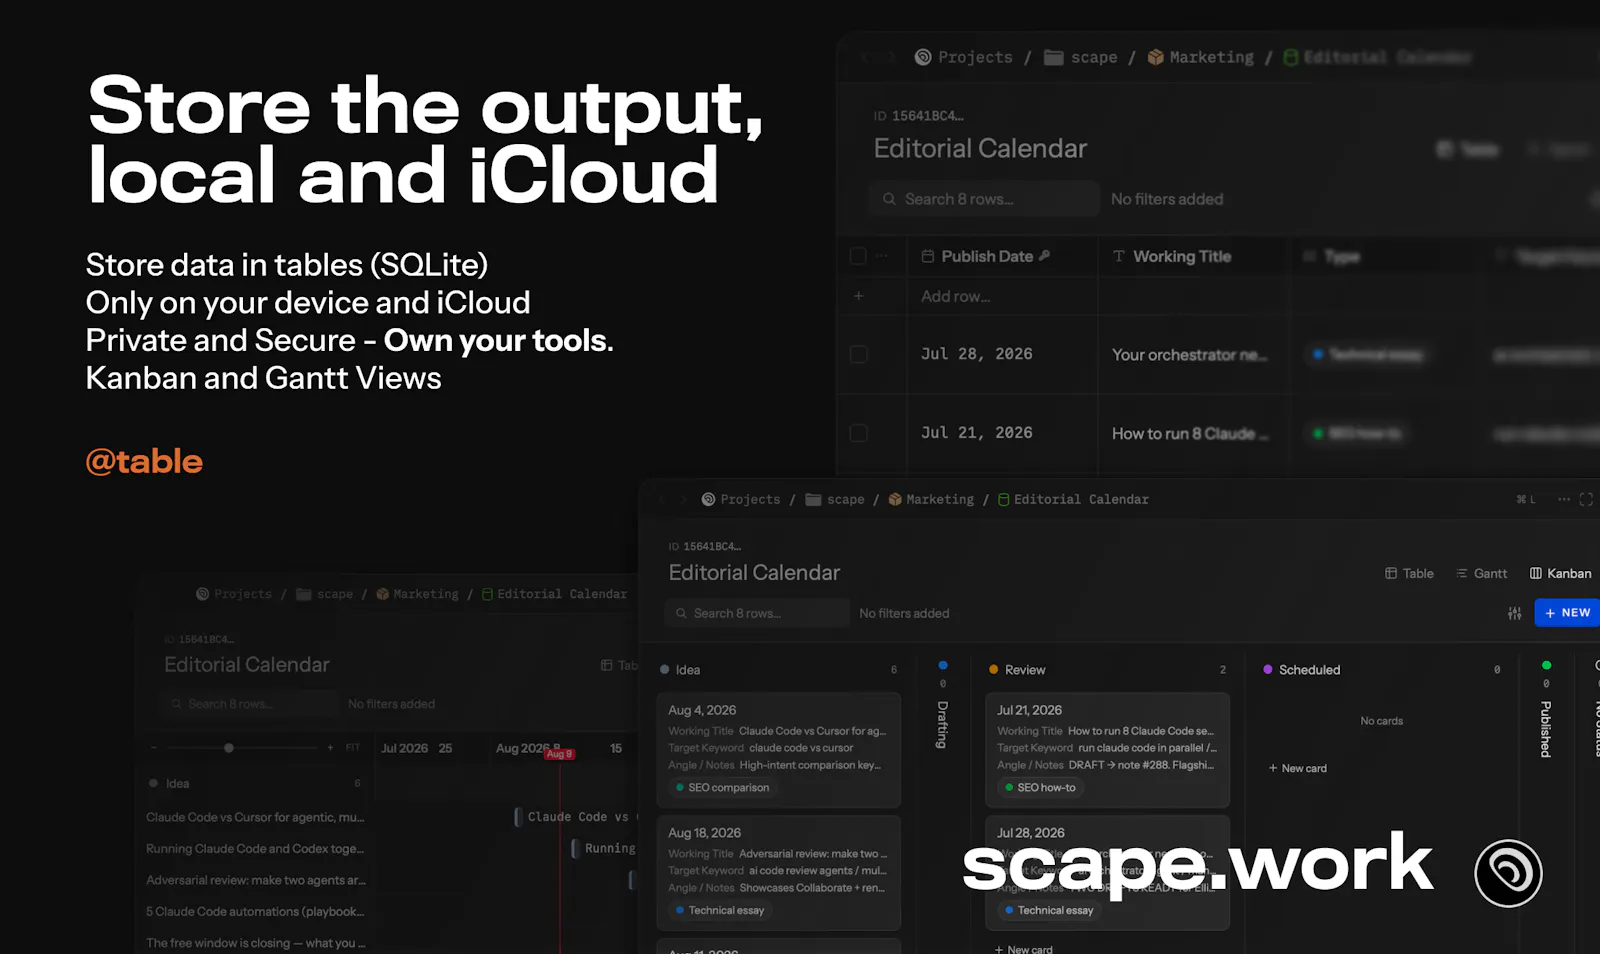This screenshot has height=954, width=1600.
Task: Click Marketing breadcrumb in Table window
Action: coord(1211,57)
